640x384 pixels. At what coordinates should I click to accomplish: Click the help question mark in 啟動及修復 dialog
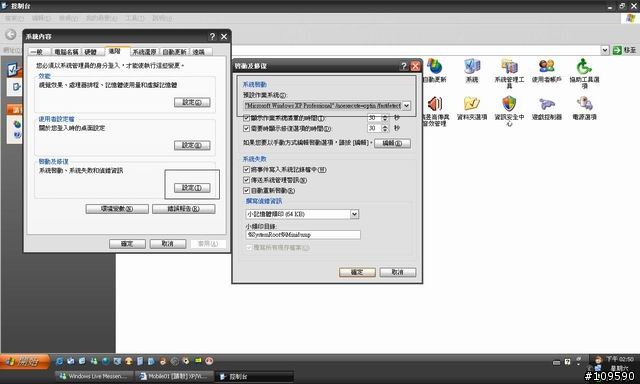click(403, 66)
